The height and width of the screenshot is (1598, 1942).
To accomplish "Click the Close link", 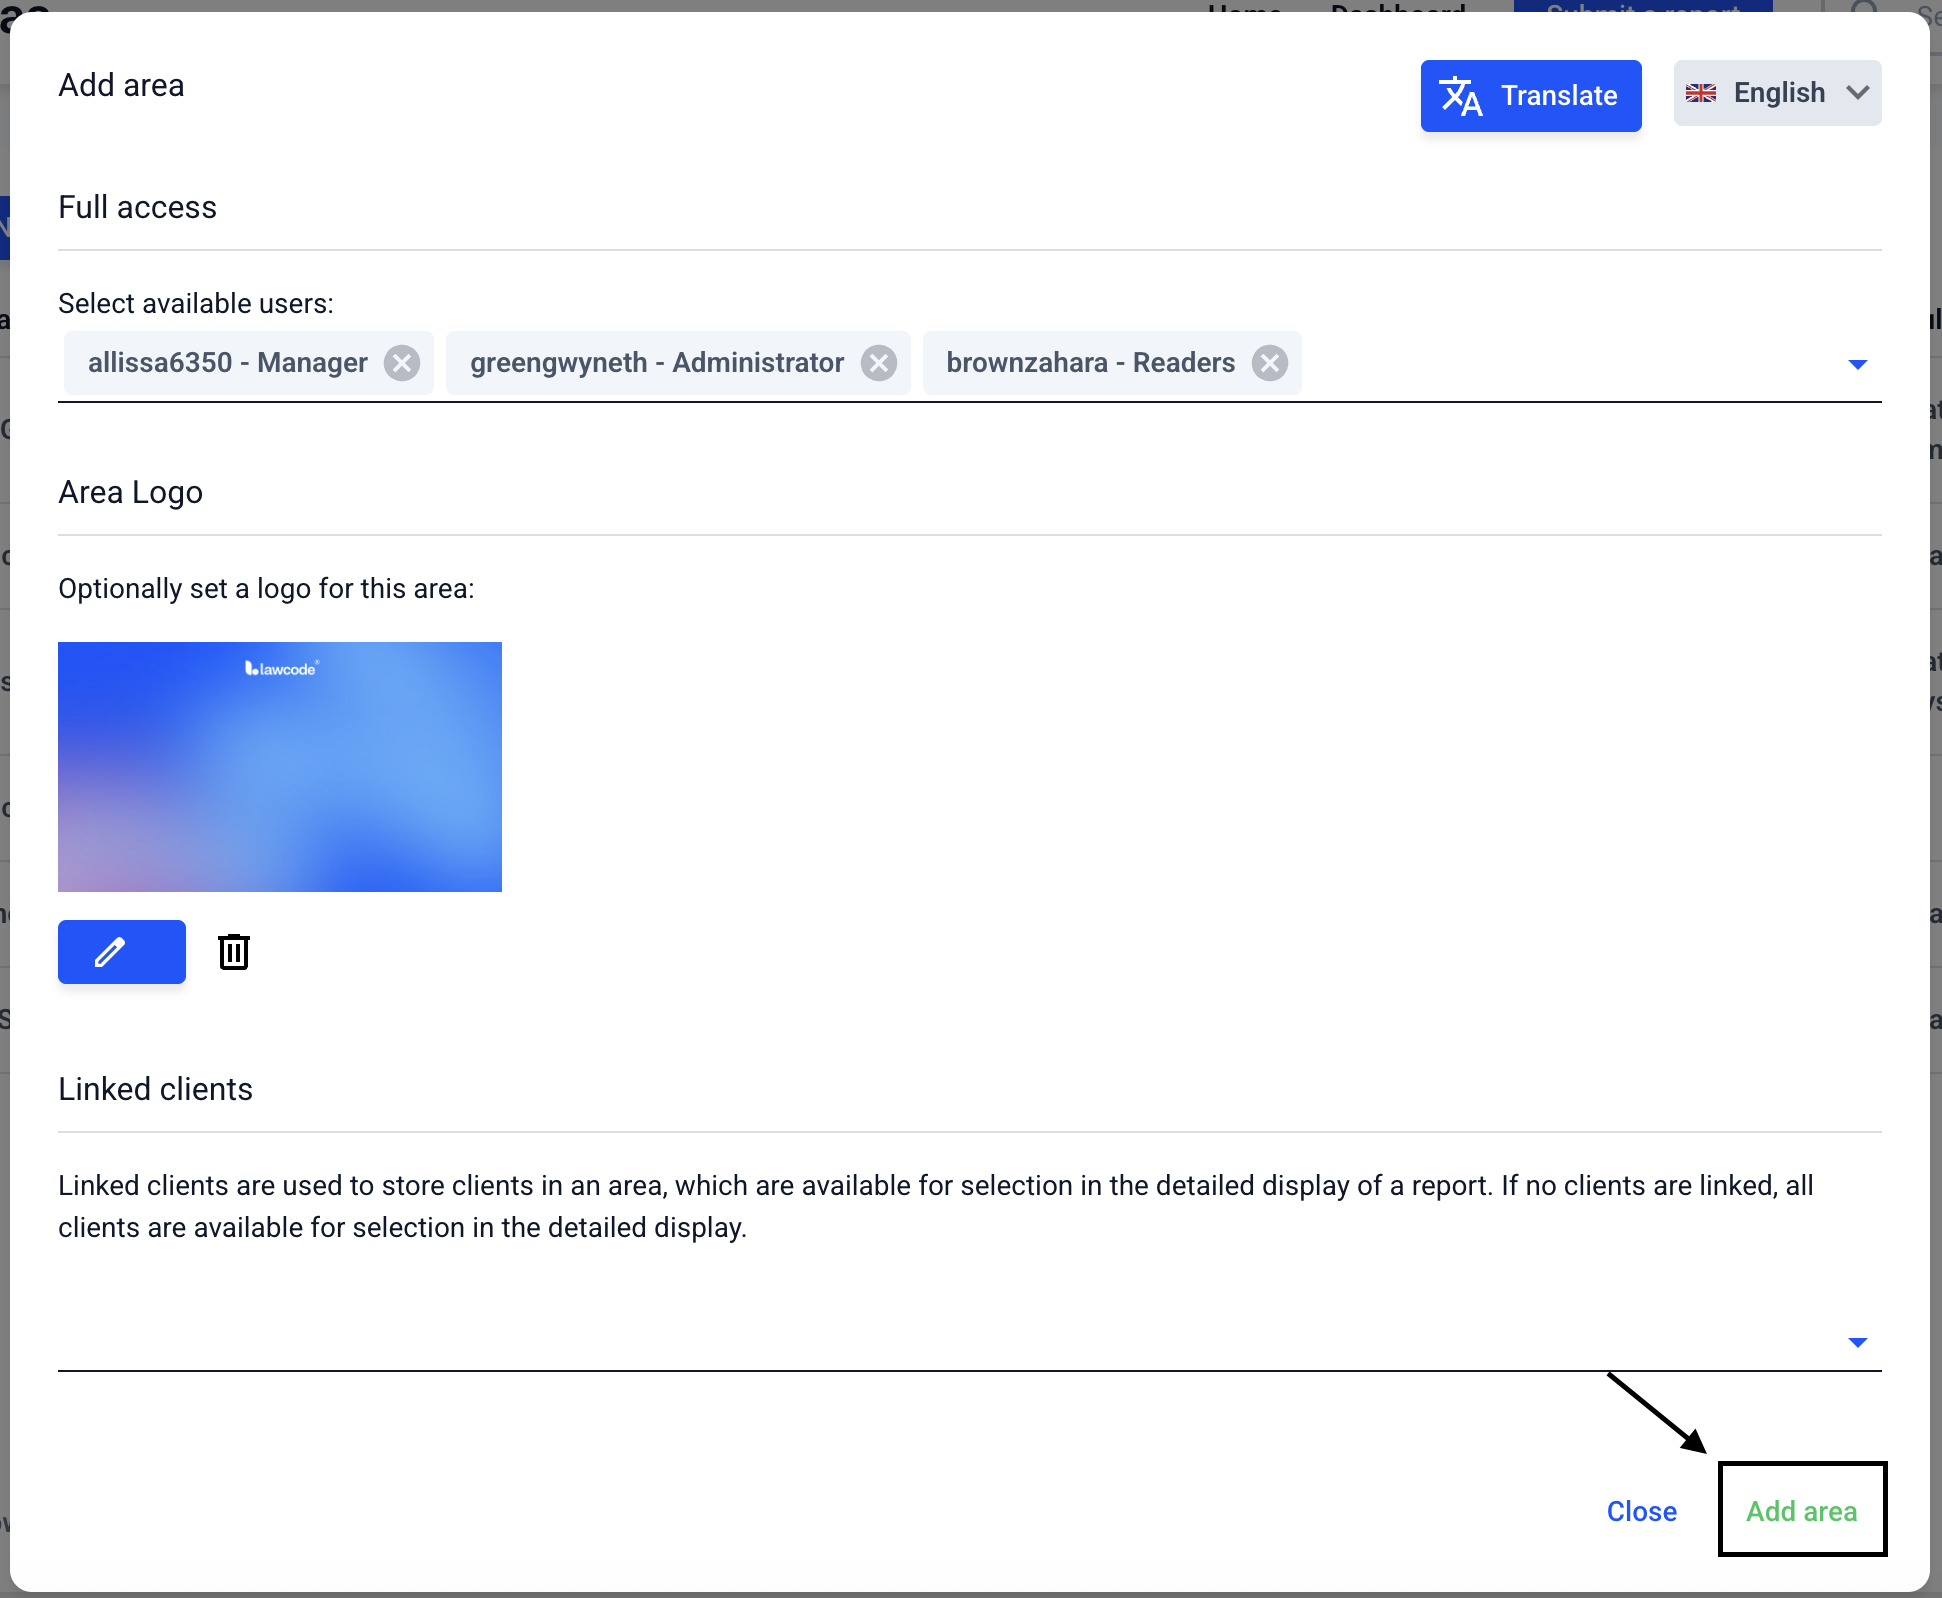I will coord(1641,1511).
